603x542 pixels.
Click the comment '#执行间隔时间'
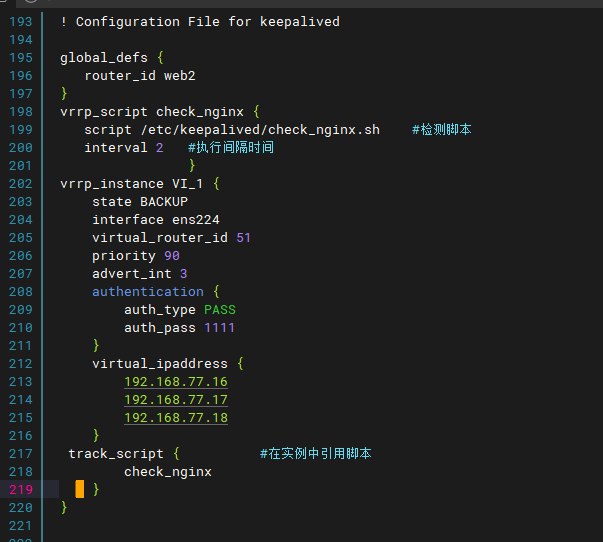[231, 148]
